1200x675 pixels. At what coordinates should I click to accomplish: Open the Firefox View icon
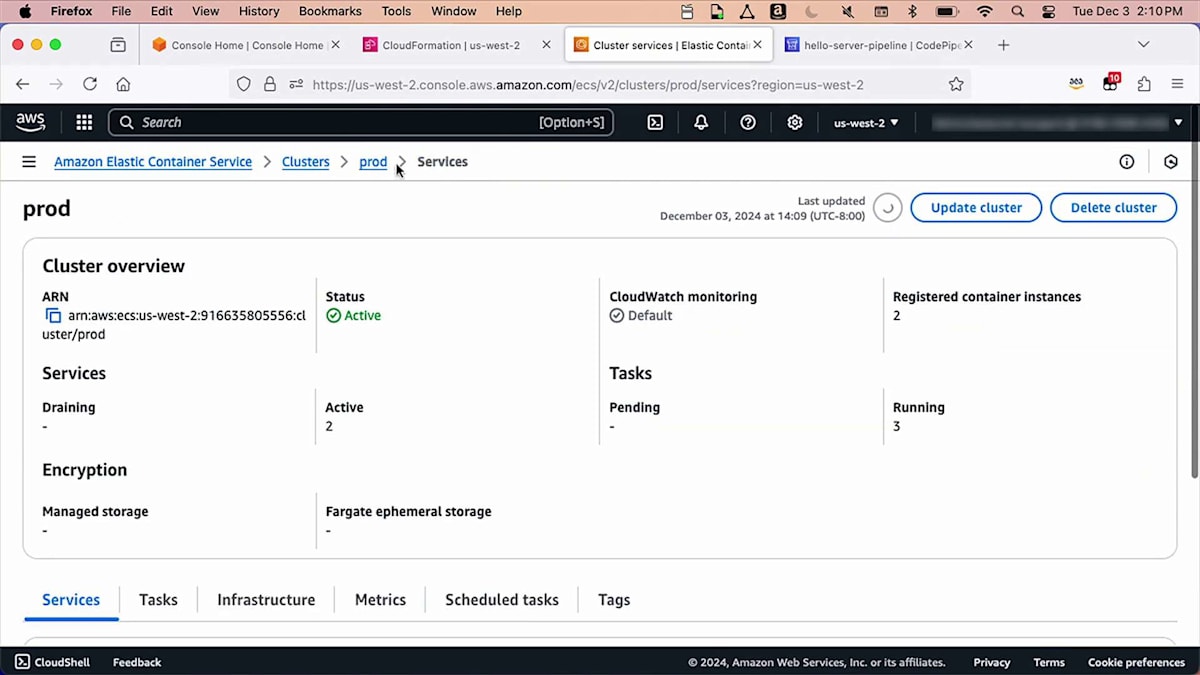point(118,45)
